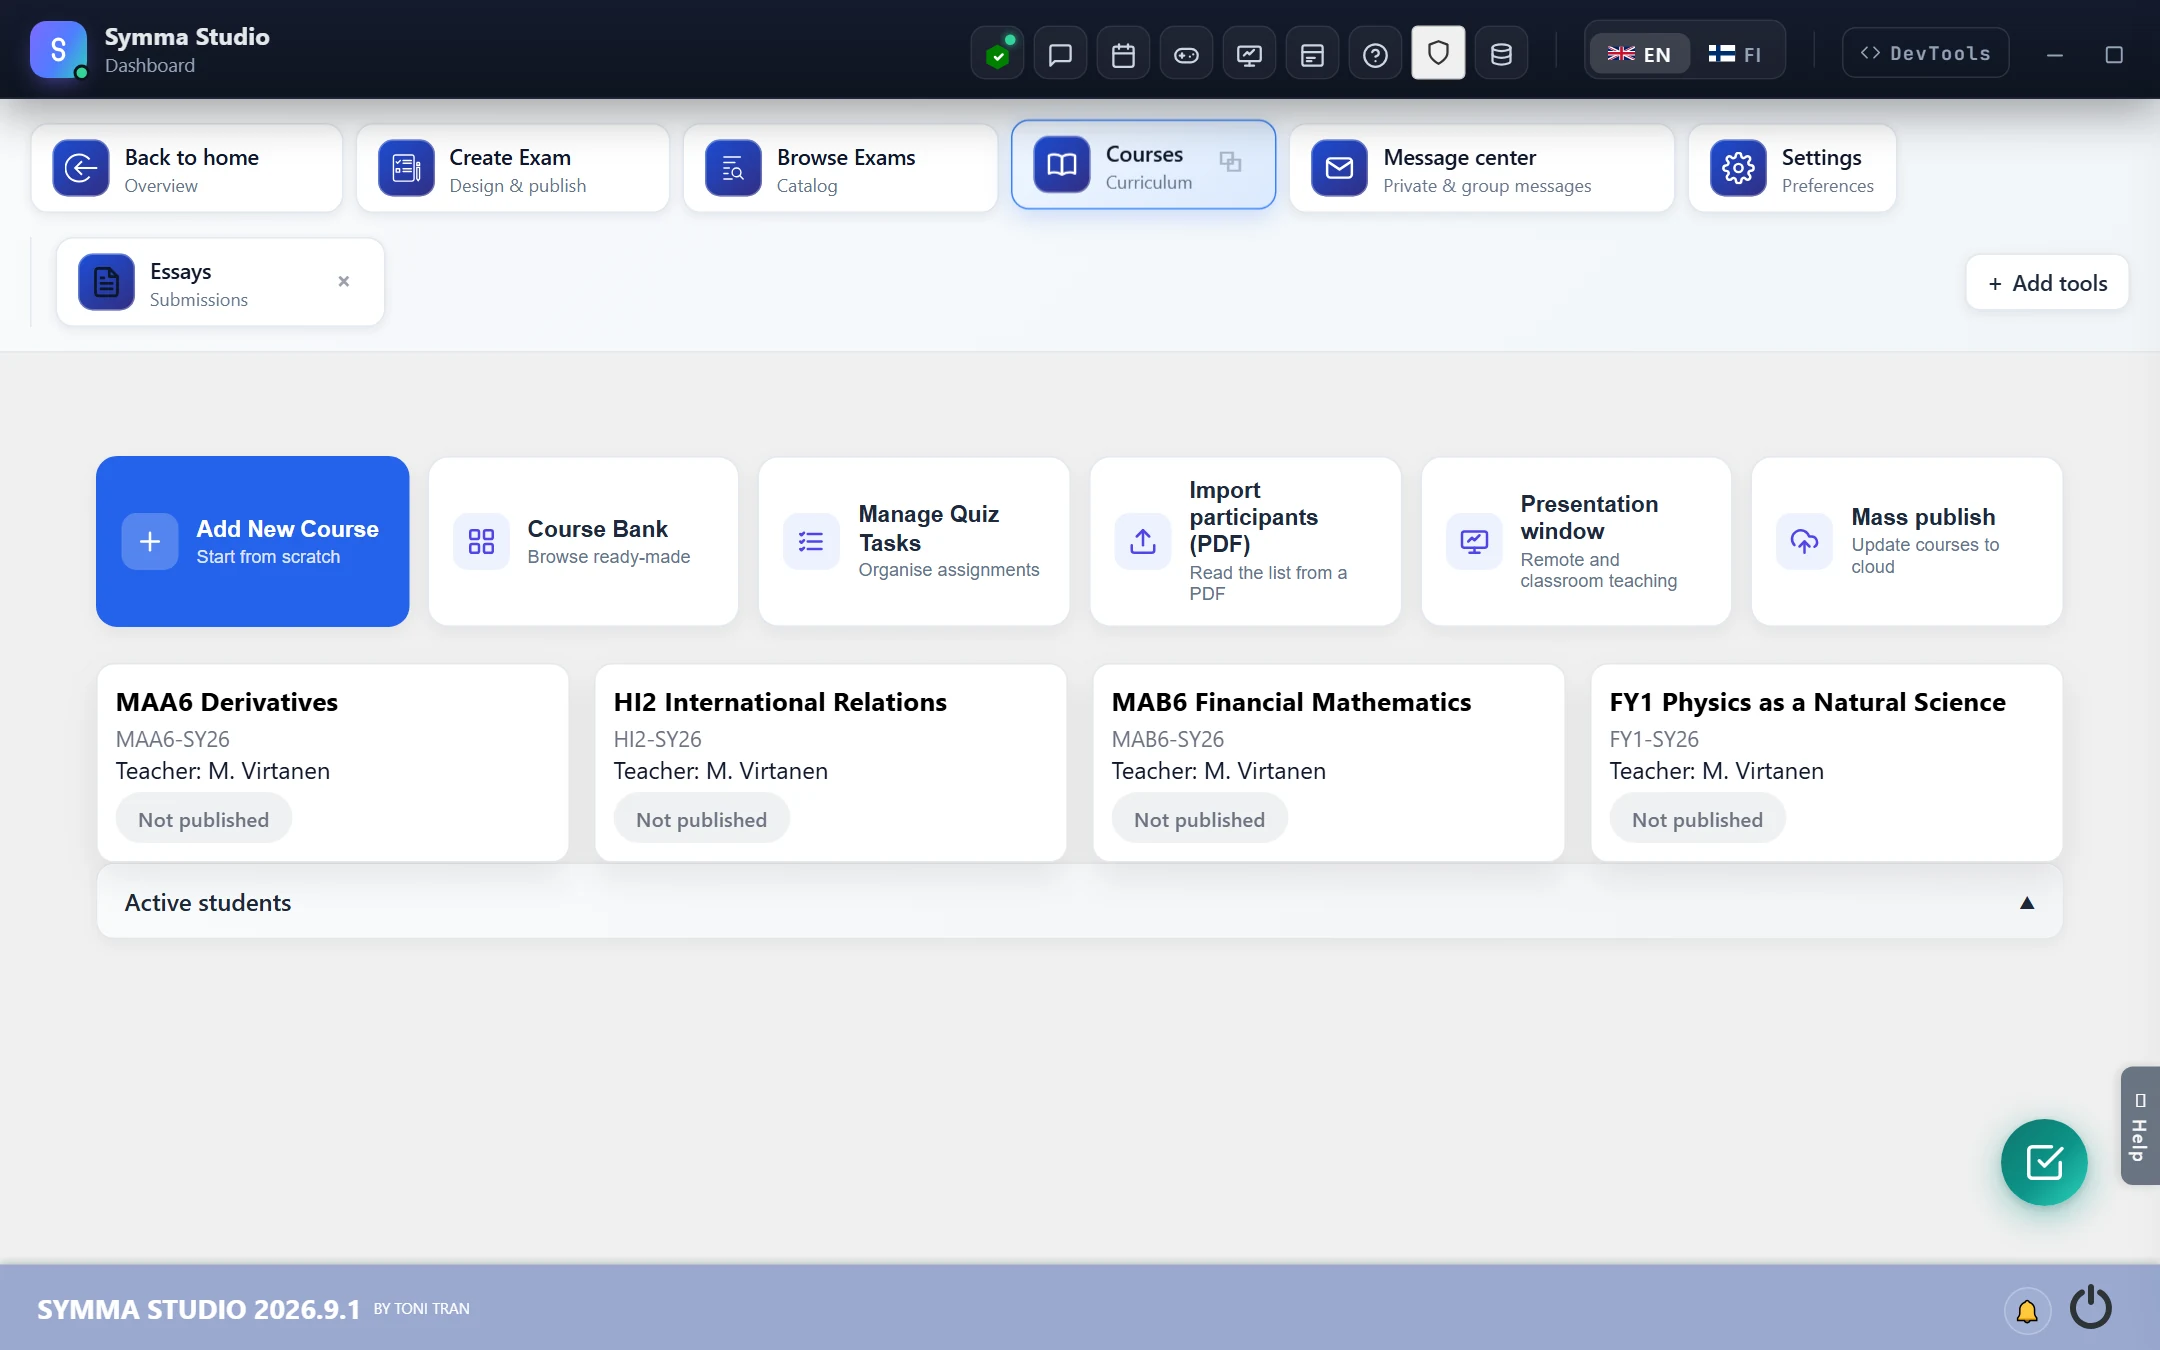
Task: Click the notification bell icon
Action: (x=2027, y=1310)
